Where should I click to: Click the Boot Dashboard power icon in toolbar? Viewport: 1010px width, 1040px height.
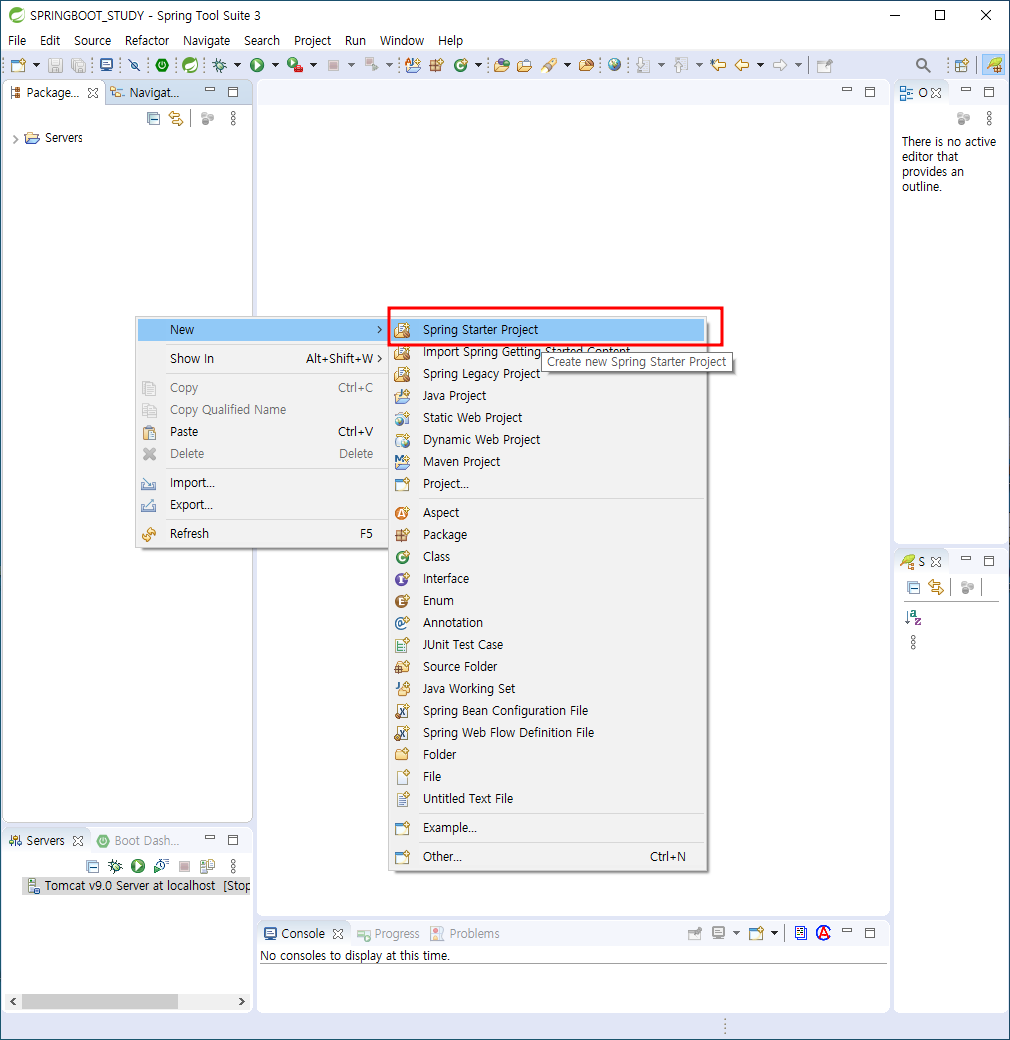[x=162, y=65]
